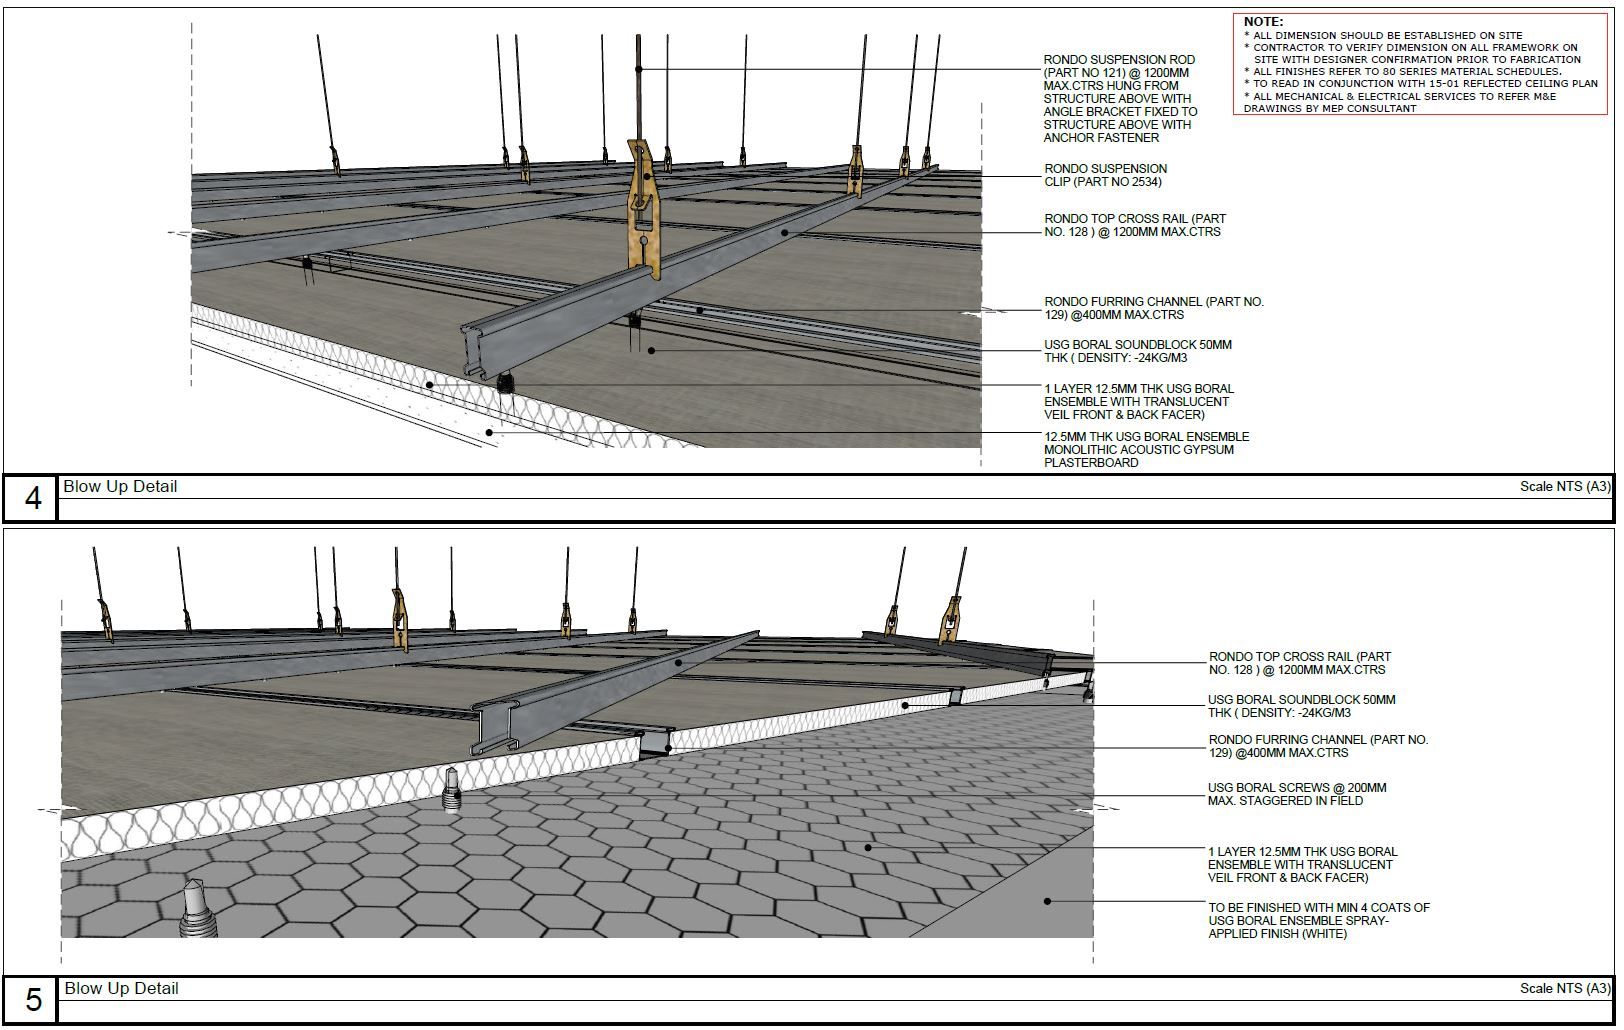The image size is (1624, 1030).
Task: Select the Blow Up Detail title of detail 4
Action: coord(120,487)
